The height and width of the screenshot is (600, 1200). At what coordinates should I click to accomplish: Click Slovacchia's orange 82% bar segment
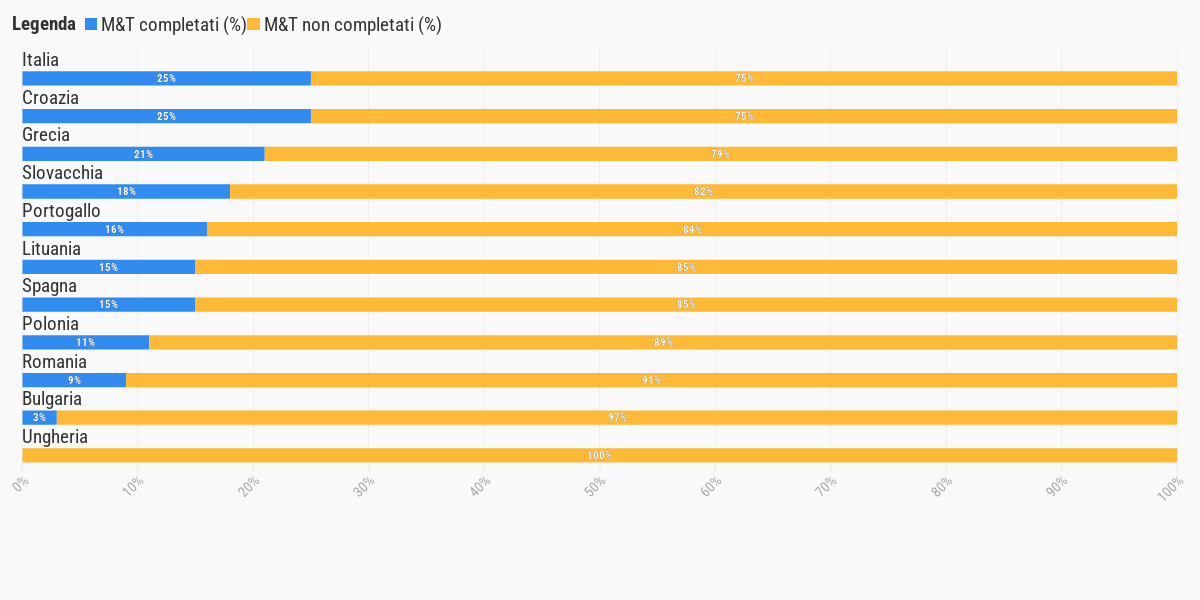coord(703,191)
